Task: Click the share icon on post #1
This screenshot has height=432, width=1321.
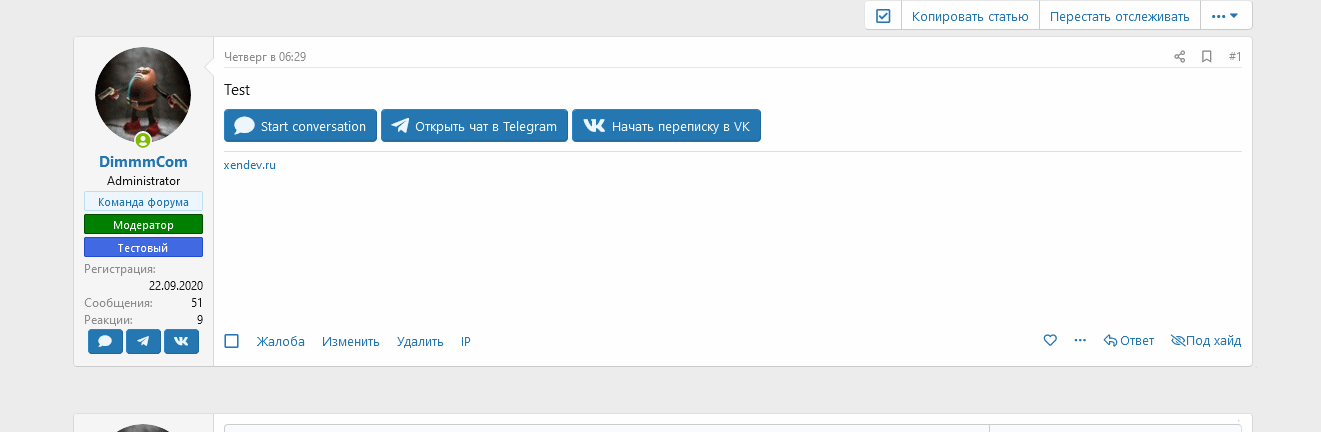Action: (1180, 57)
